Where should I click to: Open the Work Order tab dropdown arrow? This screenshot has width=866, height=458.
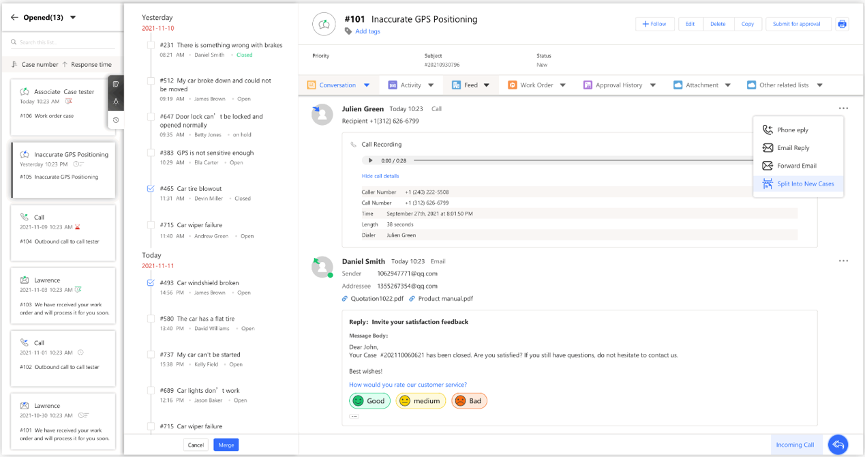564,85
